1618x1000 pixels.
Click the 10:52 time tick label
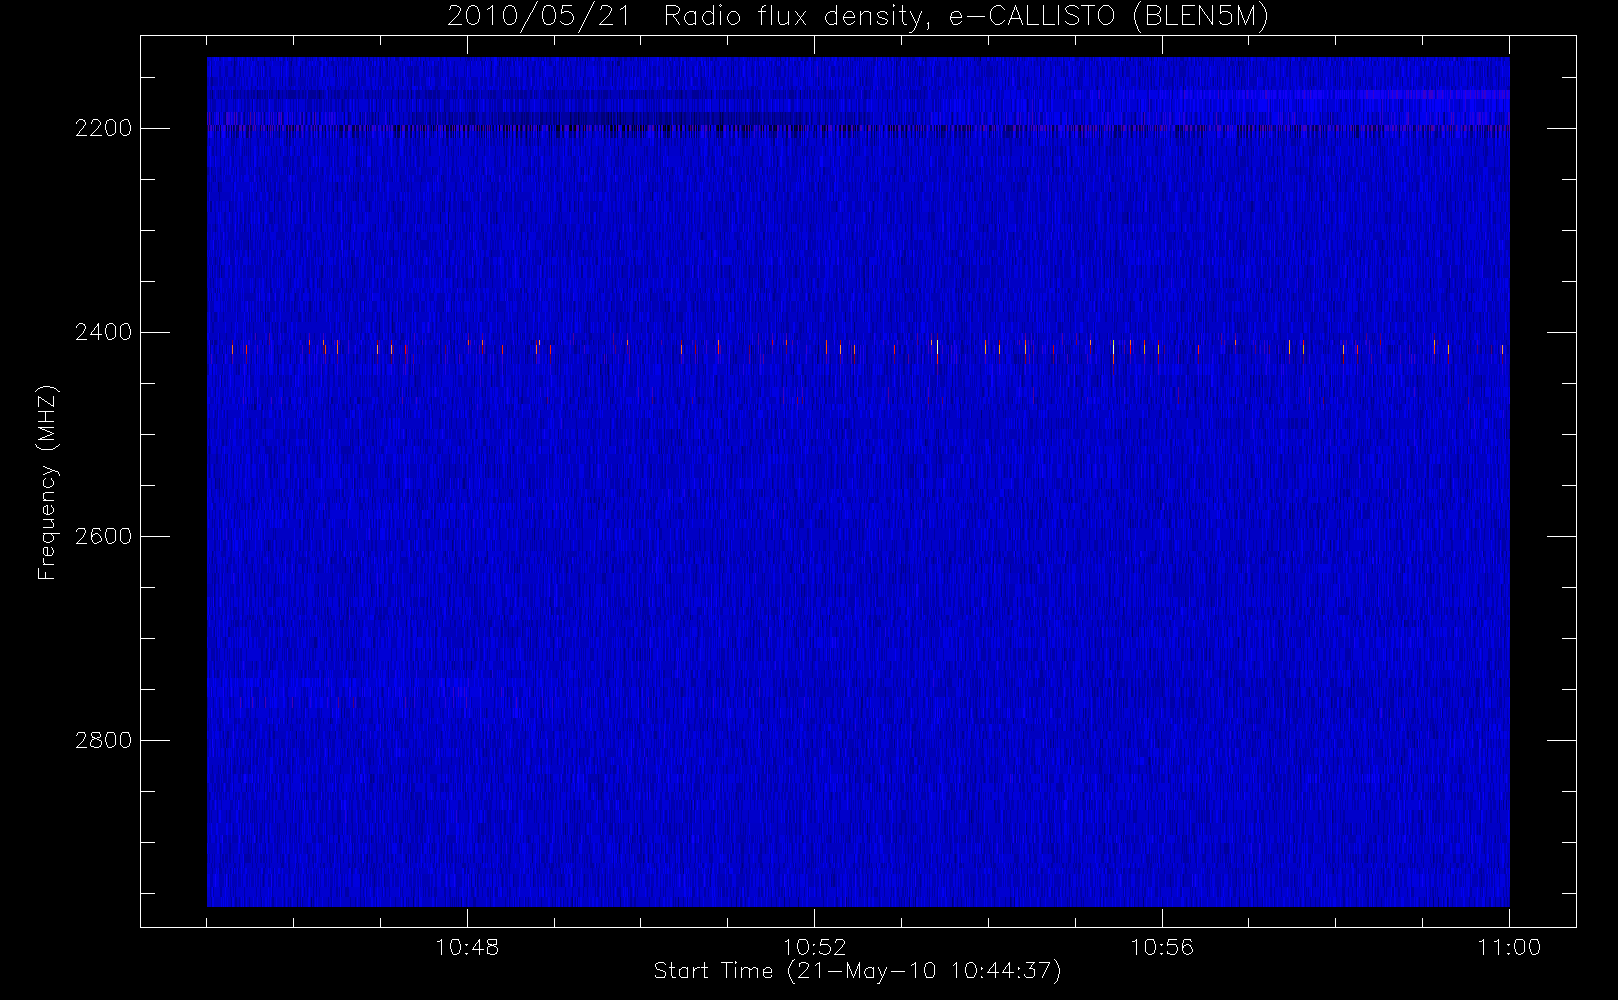click(x=814, y=947)
